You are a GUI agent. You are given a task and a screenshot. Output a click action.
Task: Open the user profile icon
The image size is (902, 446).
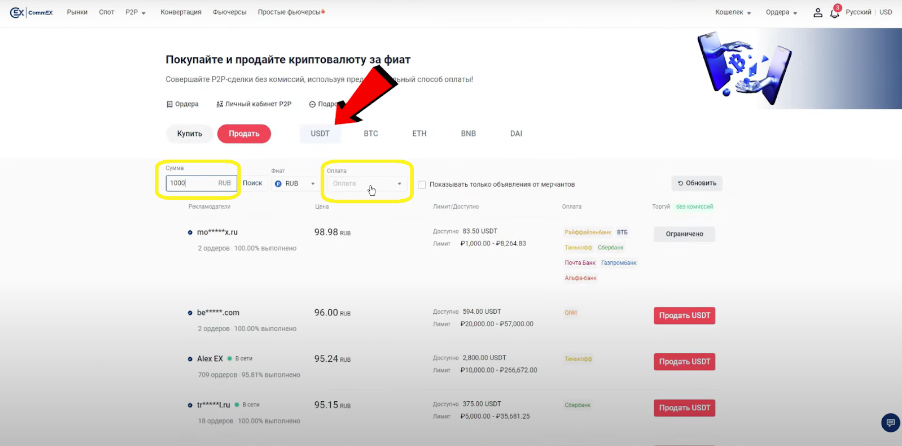(x=818, y=13)
